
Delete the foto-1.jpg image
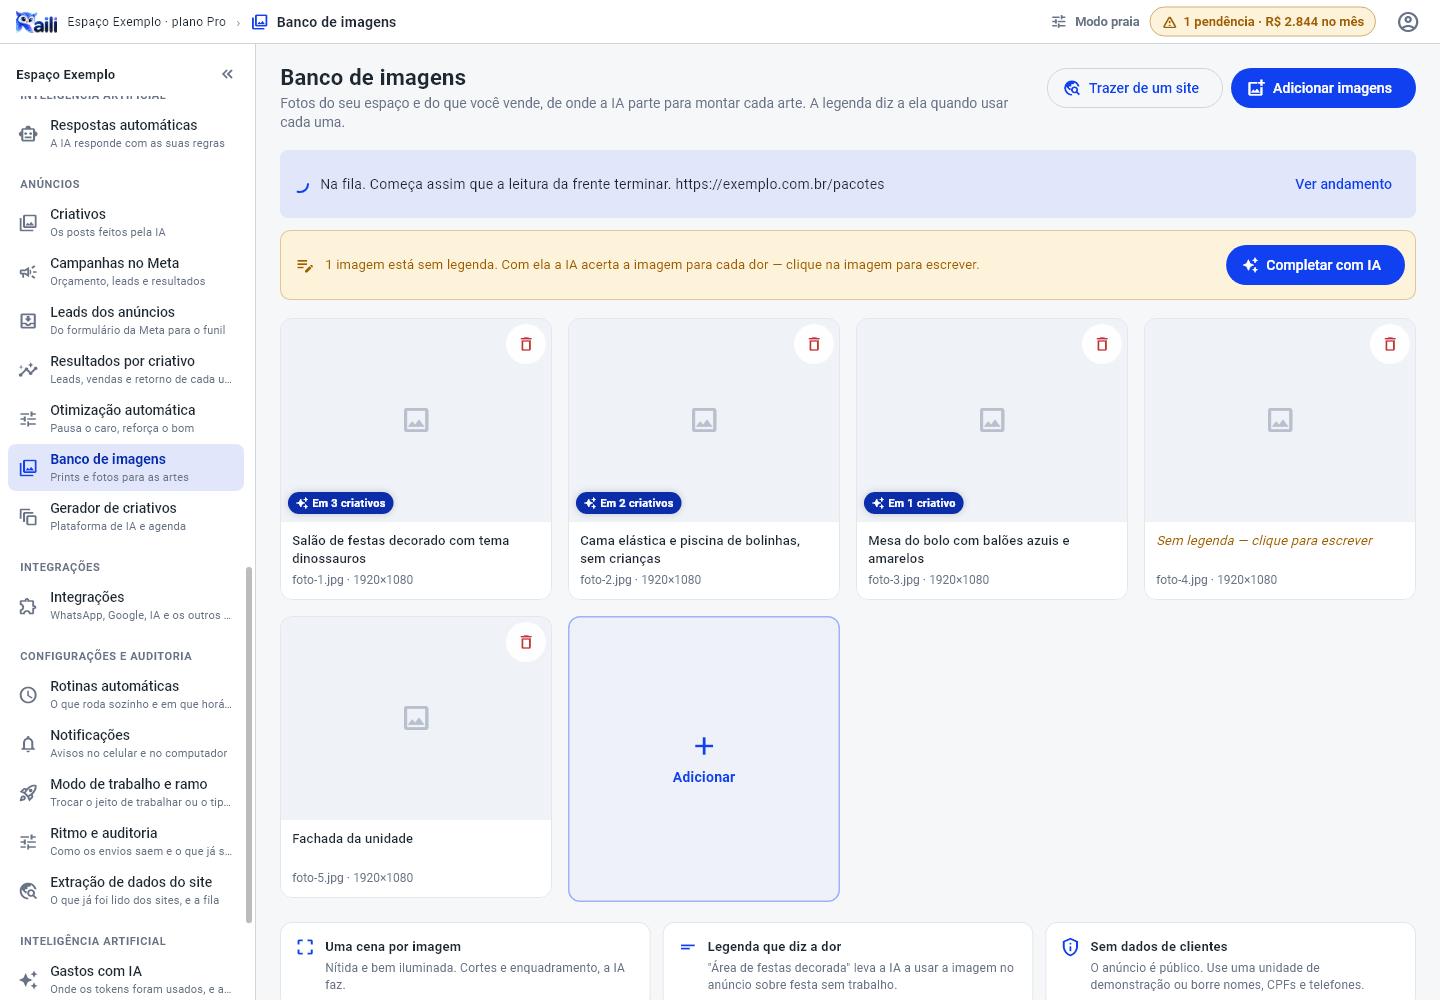coord(526,344)
